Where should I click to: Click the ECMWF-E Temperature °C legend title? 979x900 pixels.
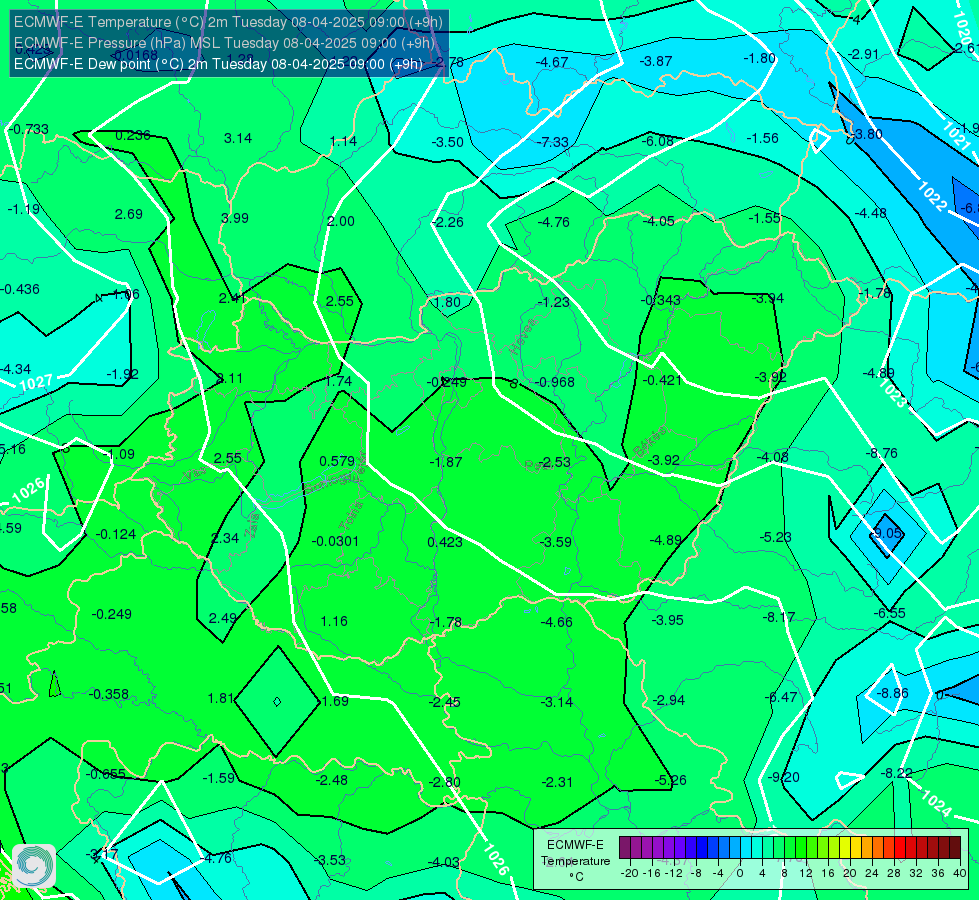click(575, 861)
